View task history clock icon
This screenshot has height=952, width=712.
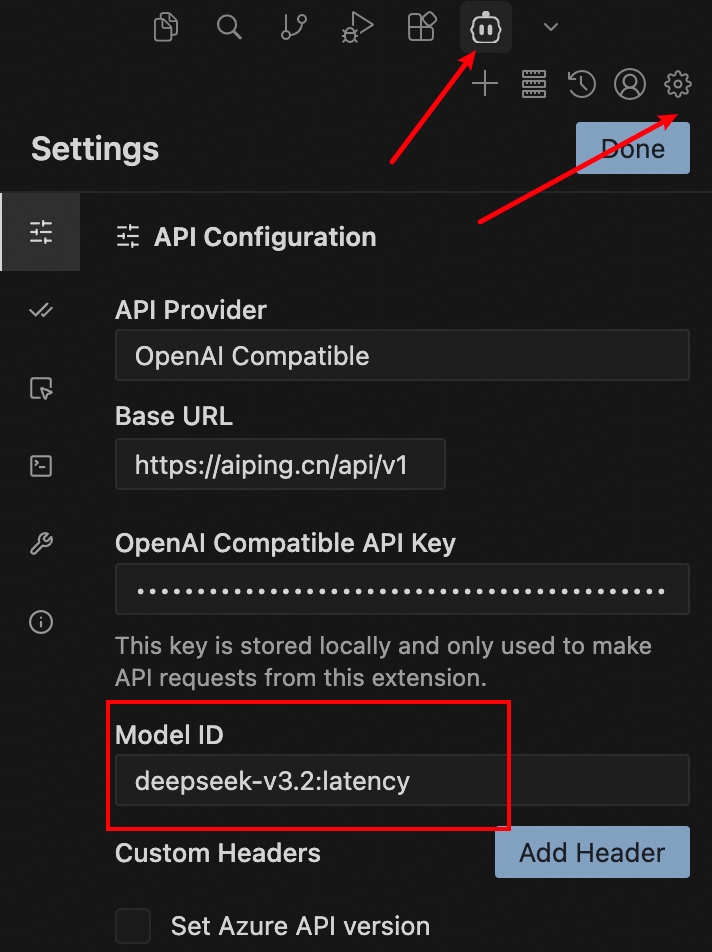(582, 85)
